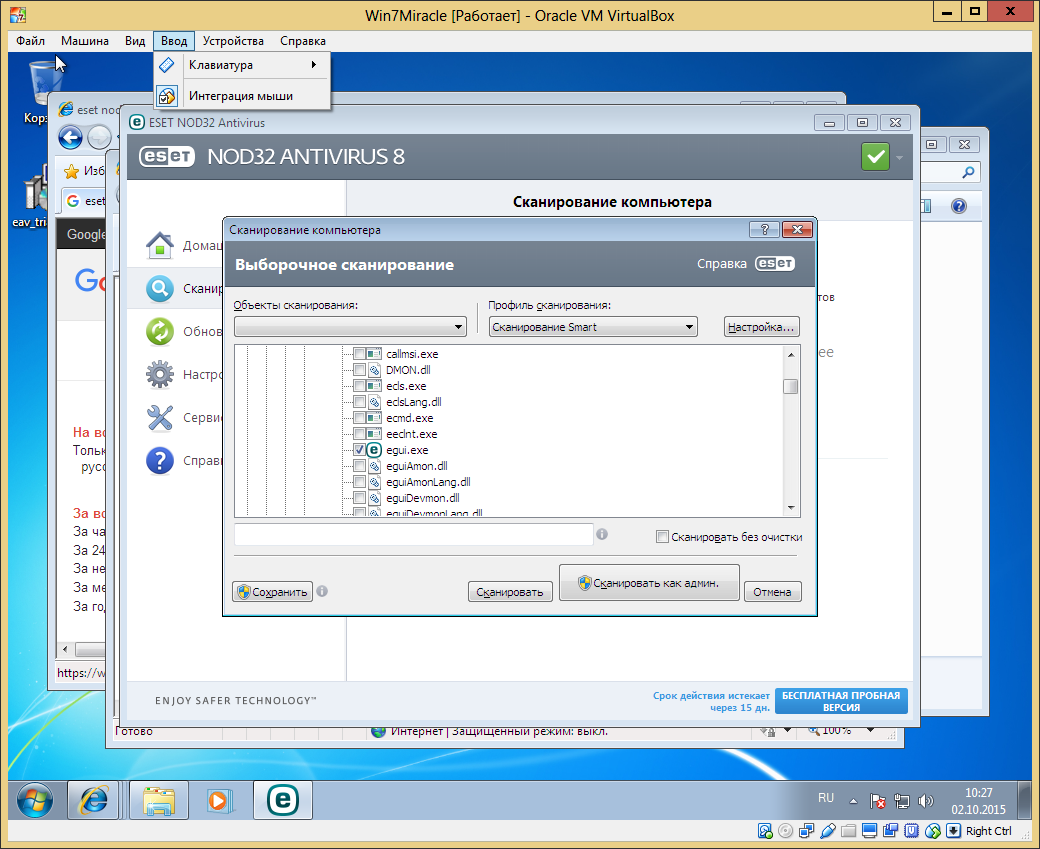This screenshot has width=1040, height=849.
Task: Check the DMON.dll checkbox
Action: (x=359, y=369)
